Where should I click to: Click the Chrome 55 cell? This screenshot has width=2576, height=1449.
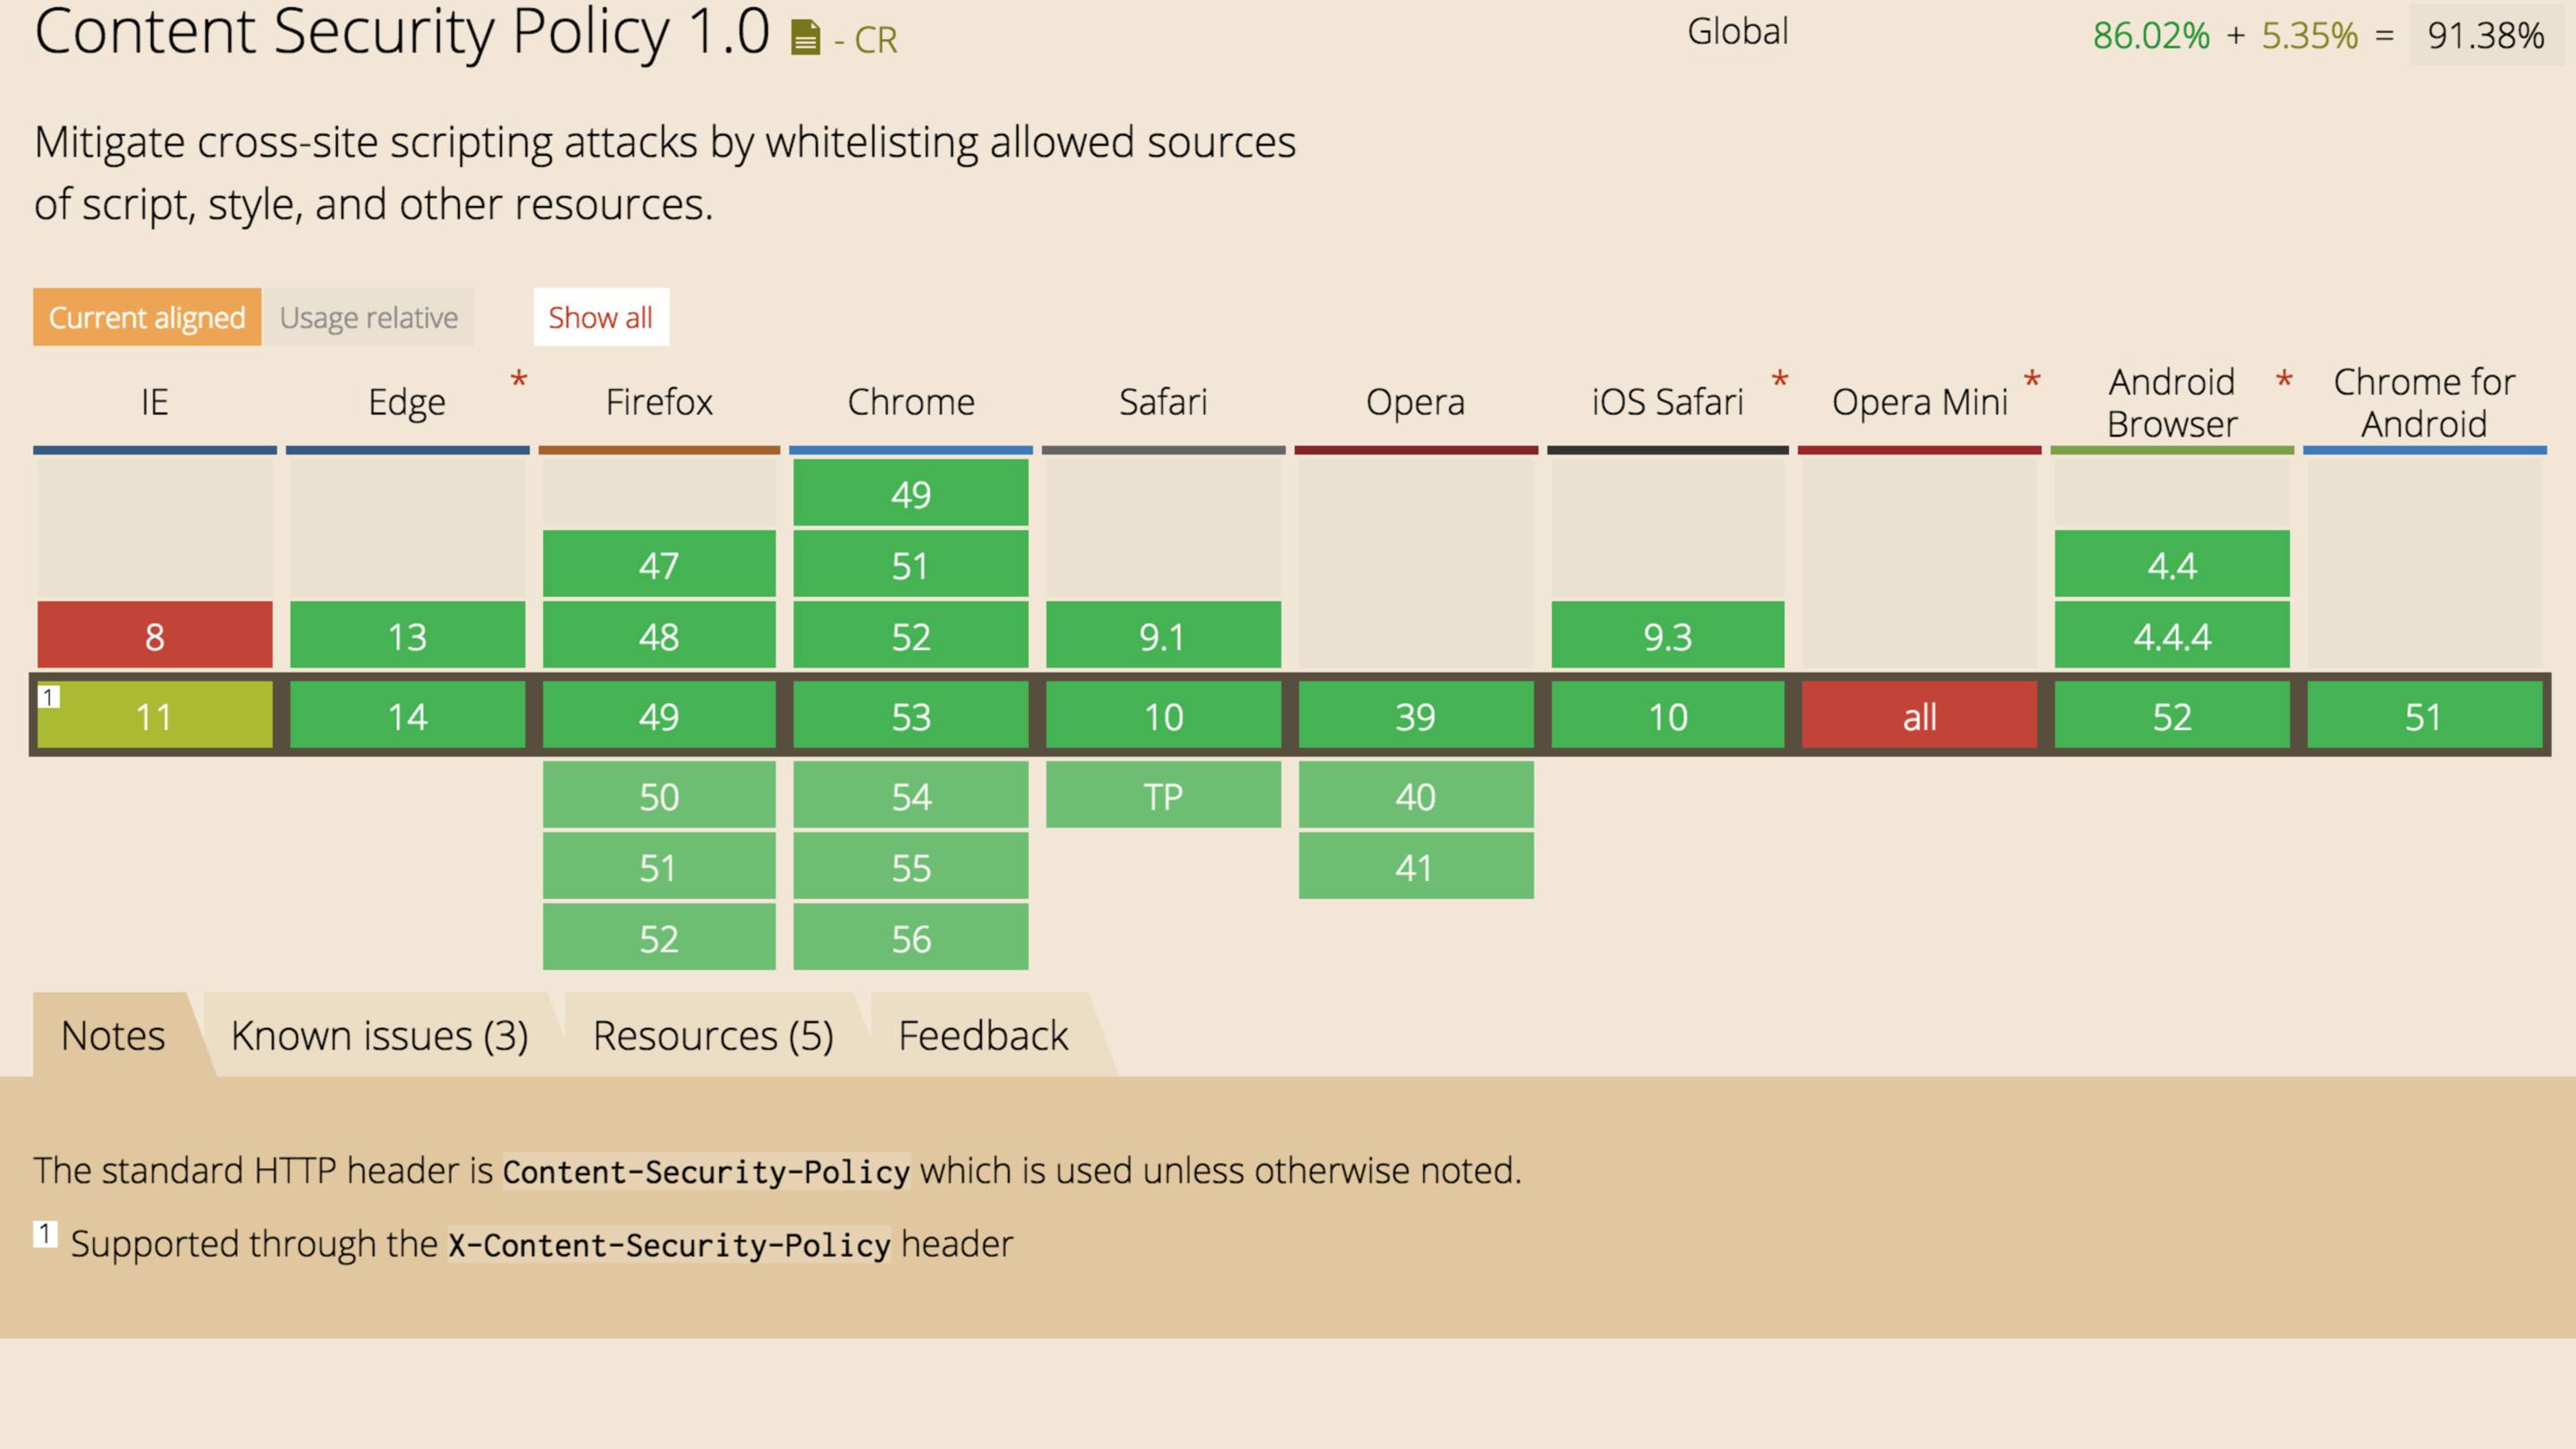tap(911, 866)
